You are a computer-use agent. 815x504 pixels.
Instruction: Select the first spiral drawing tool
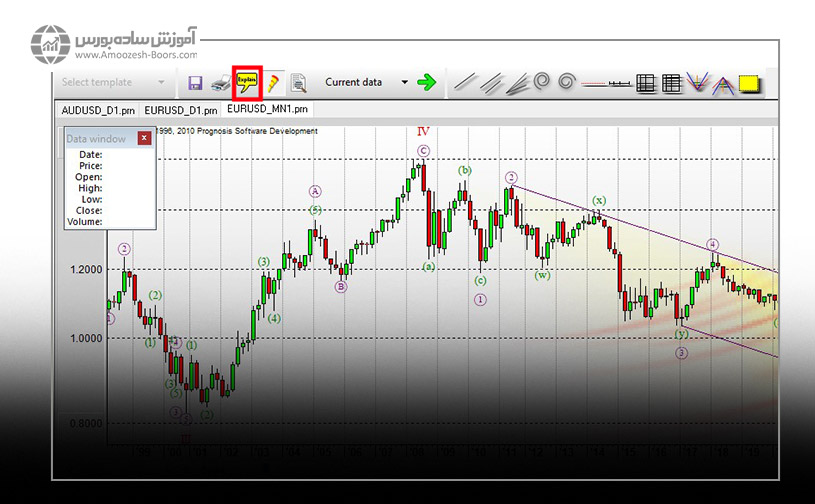pos(541,83)
